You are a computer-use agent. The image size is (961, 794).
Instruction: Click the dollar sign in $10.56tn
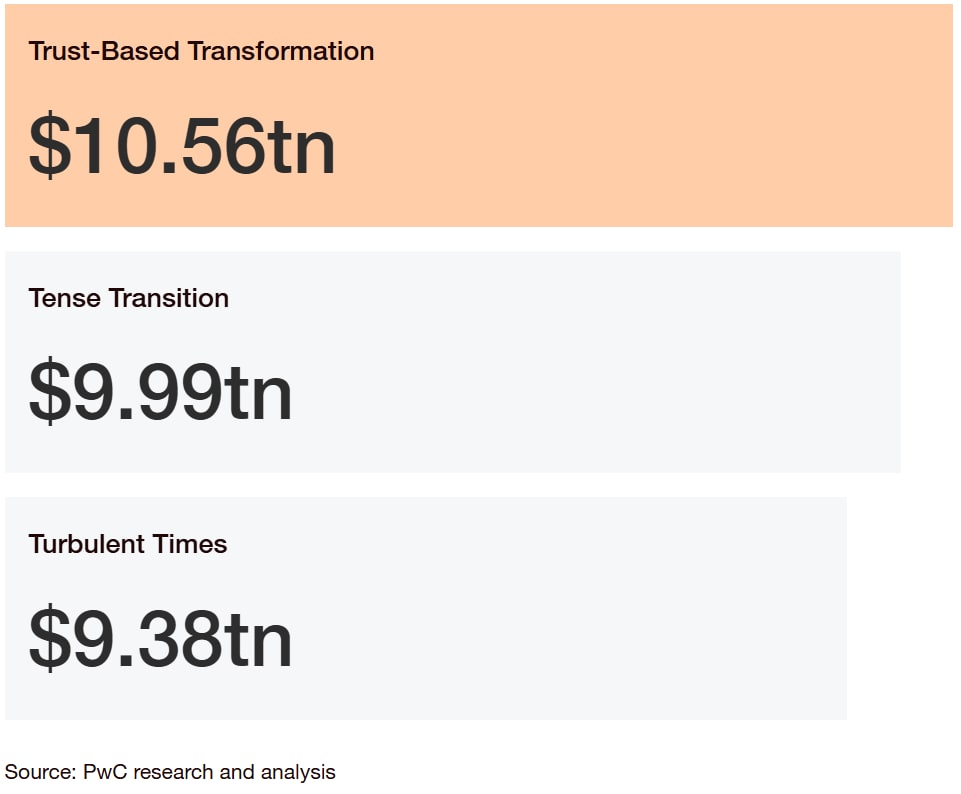coord(49,146)
